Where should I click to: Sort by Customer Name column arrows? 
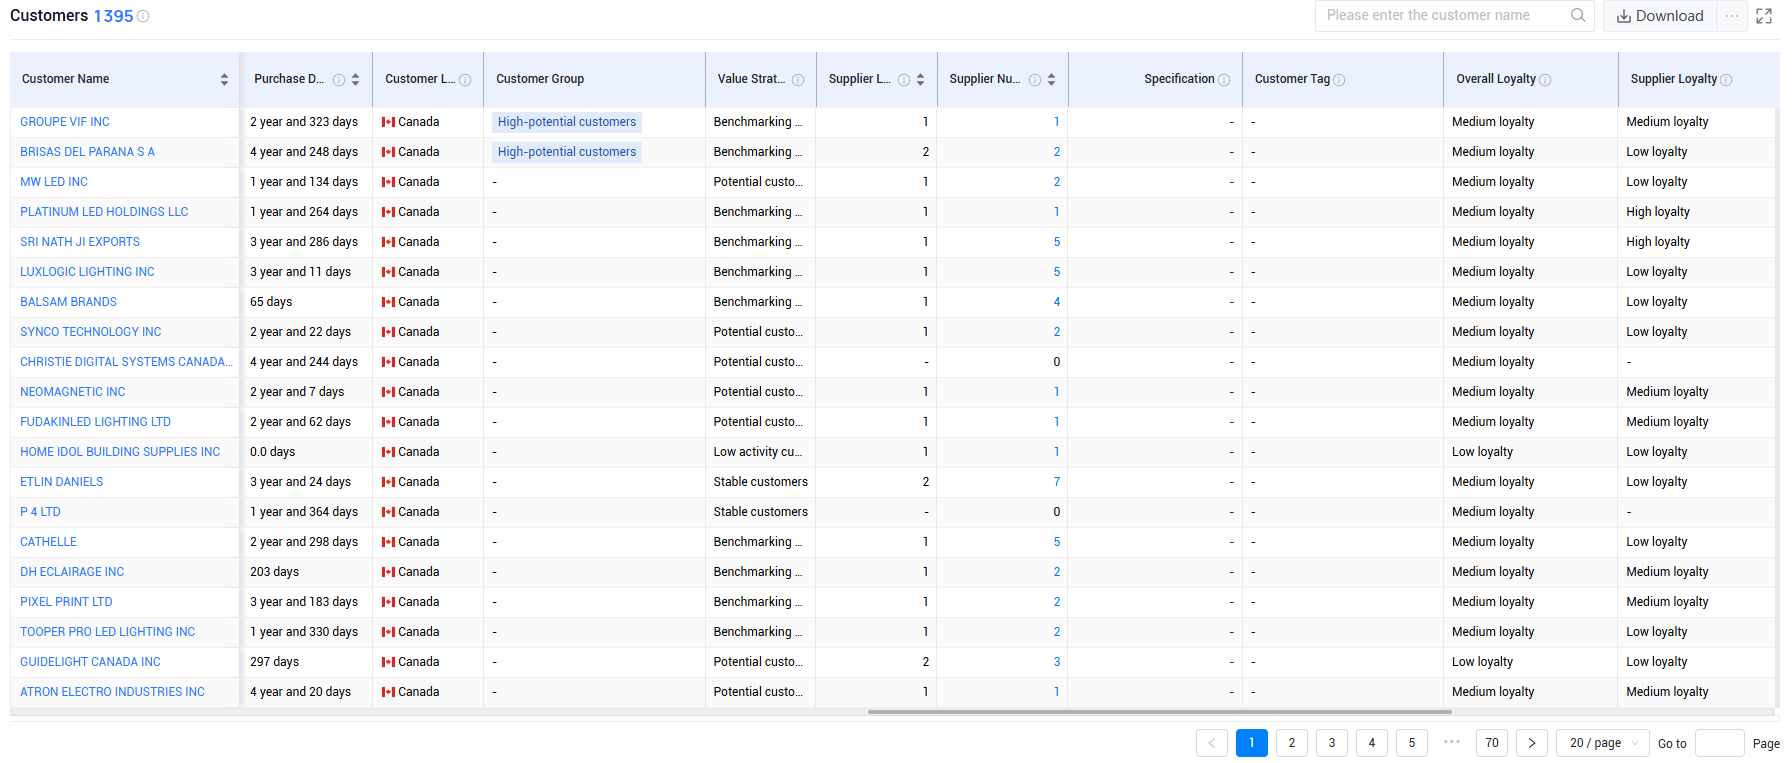pos(224,80)
